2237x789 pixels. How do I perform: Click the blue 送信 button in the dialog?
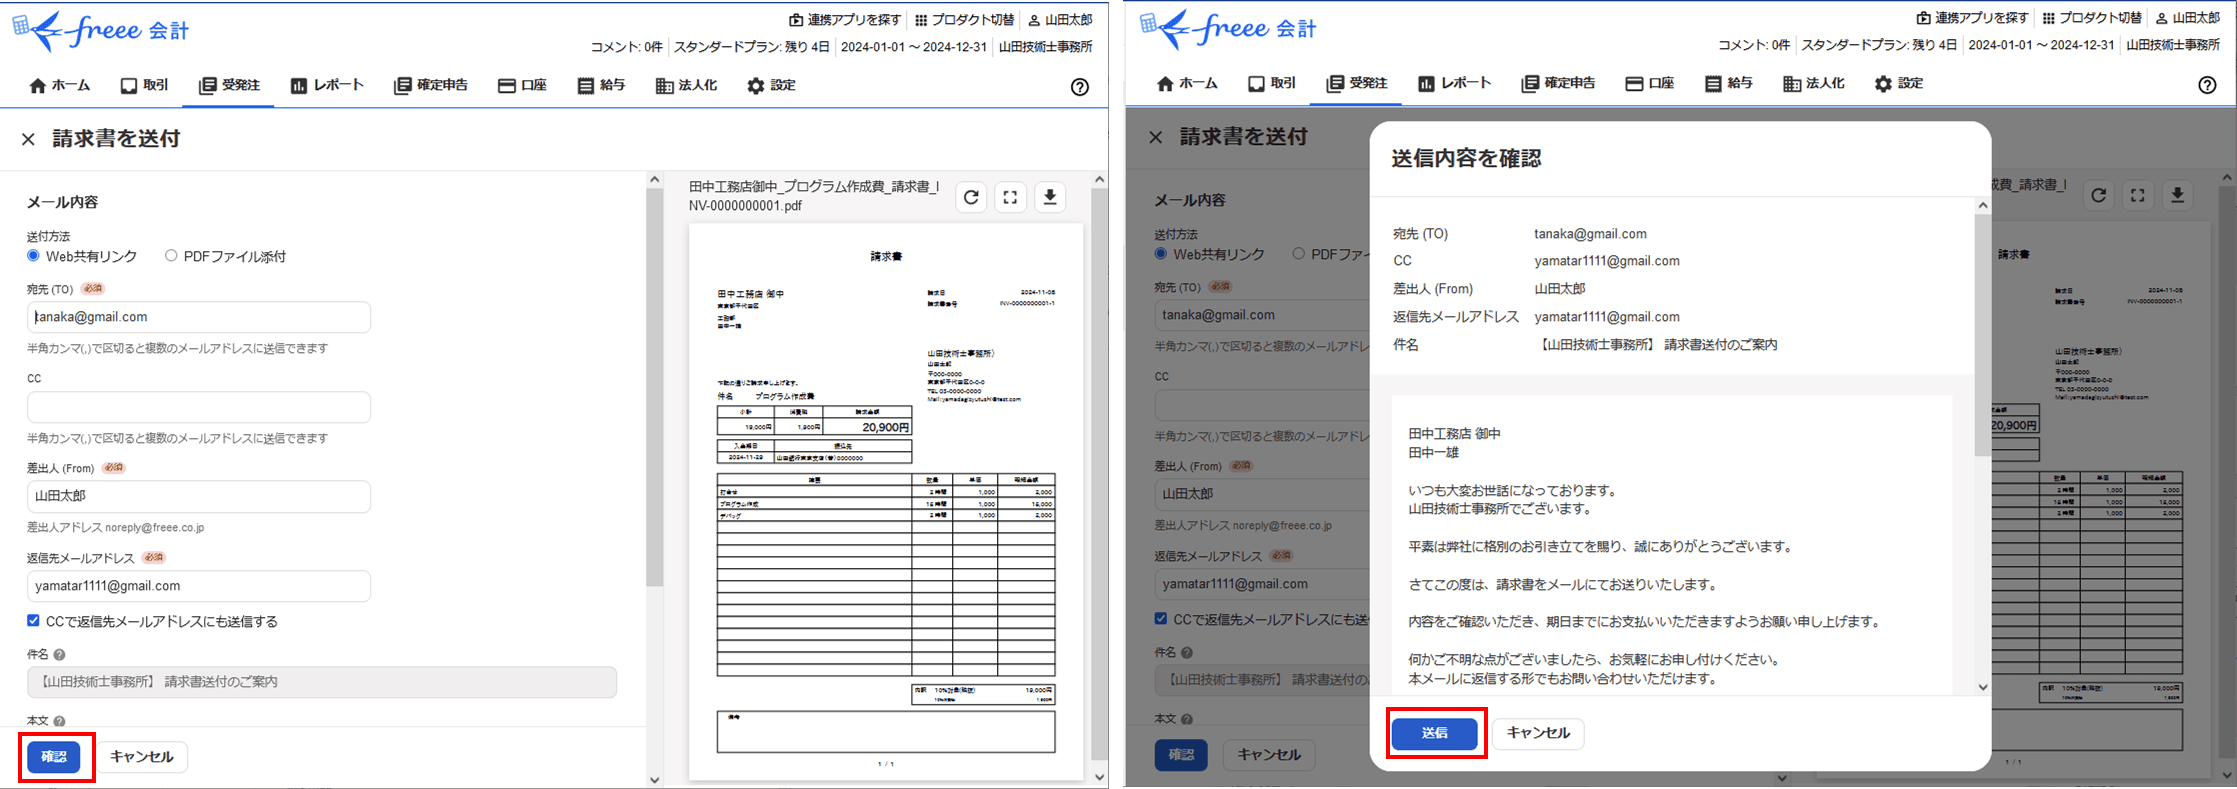pos(1435,733)
